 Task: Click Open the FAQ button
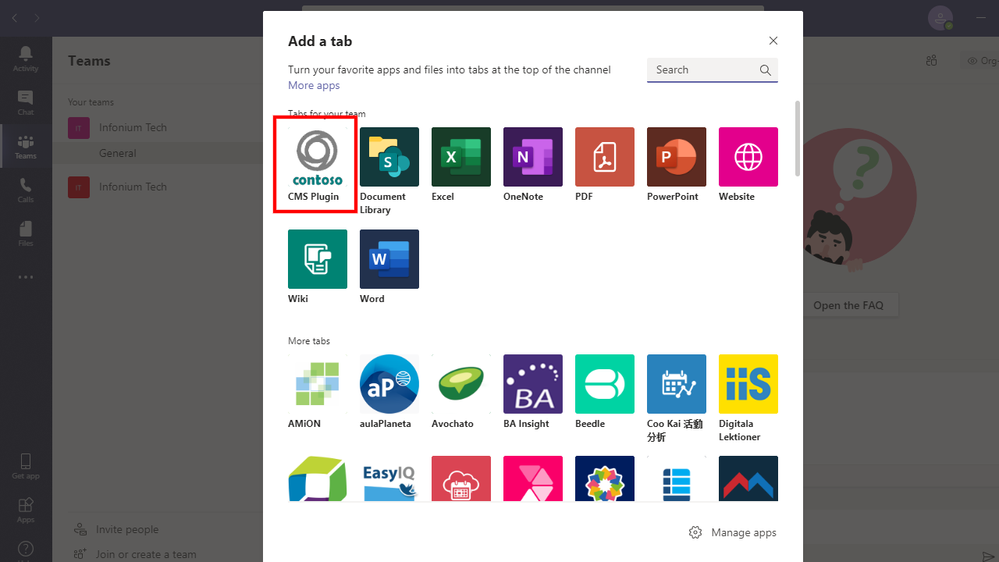pyautogui.click(x=848, y=305)
